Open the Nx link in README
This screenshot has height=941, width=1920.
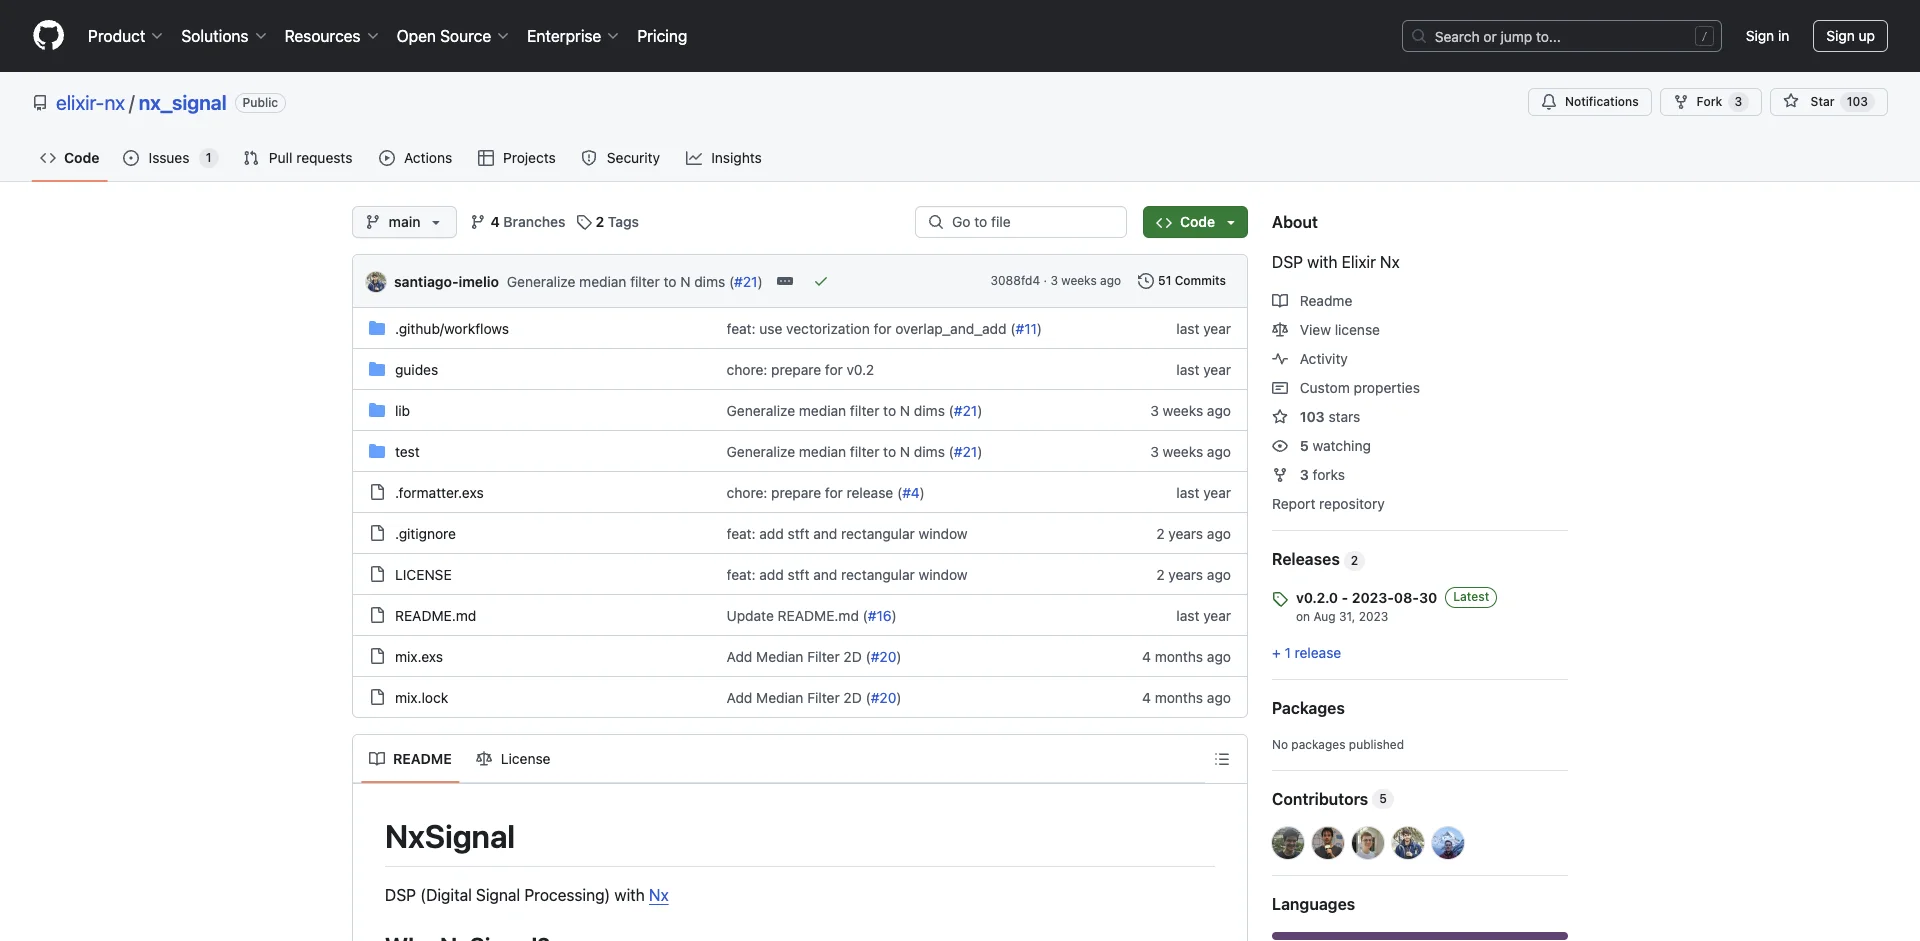click(x=658, y=895)
